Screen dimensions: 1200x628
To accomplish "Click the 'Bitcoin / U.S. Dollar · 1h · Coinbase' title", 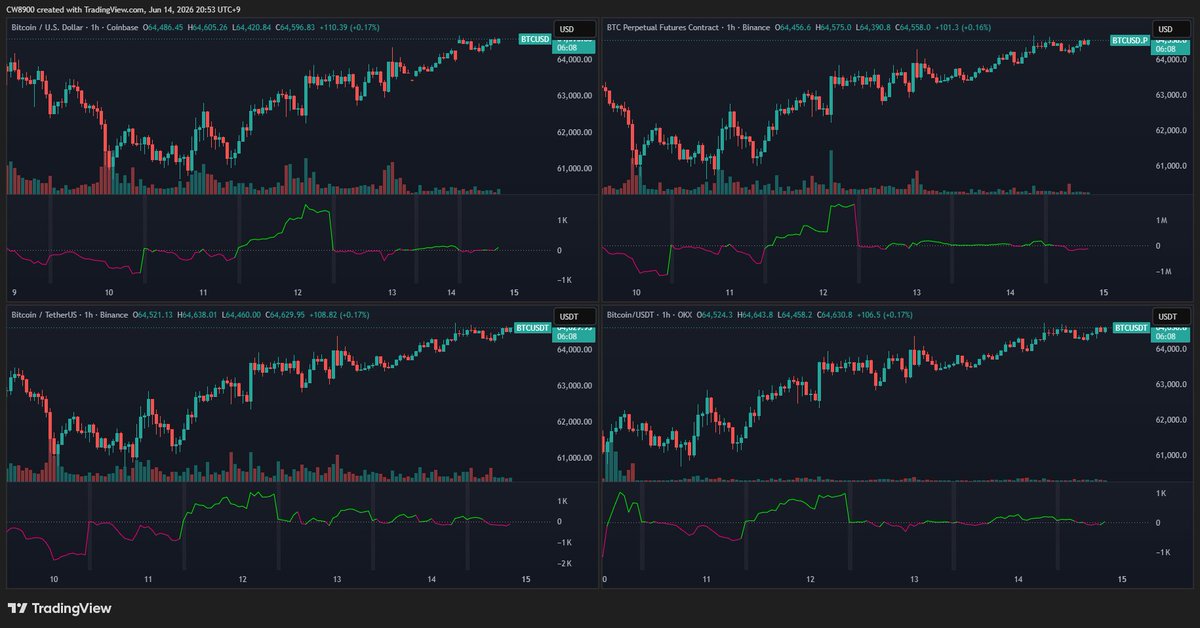I will (x=76, y=27).
